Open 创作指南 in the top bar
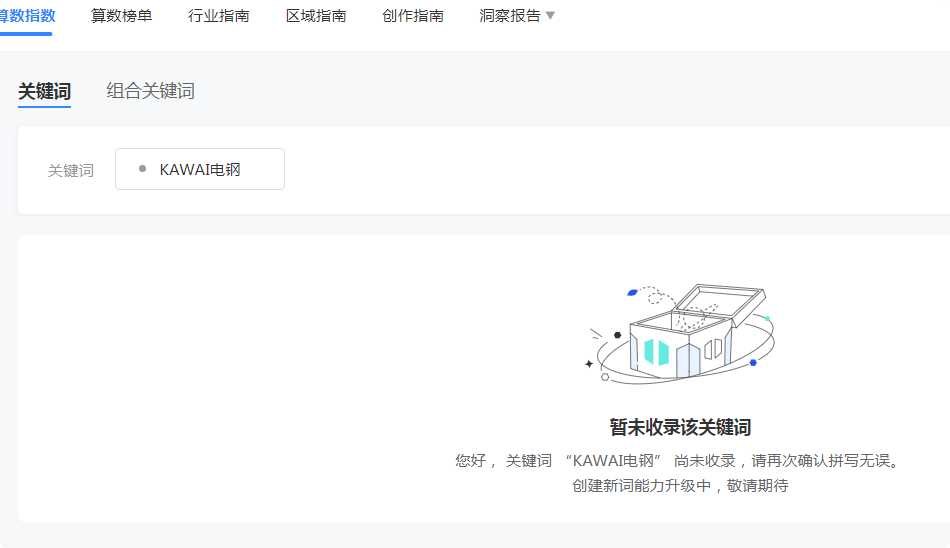This screenshot has height=548, width=950. [x=412, y=16]
